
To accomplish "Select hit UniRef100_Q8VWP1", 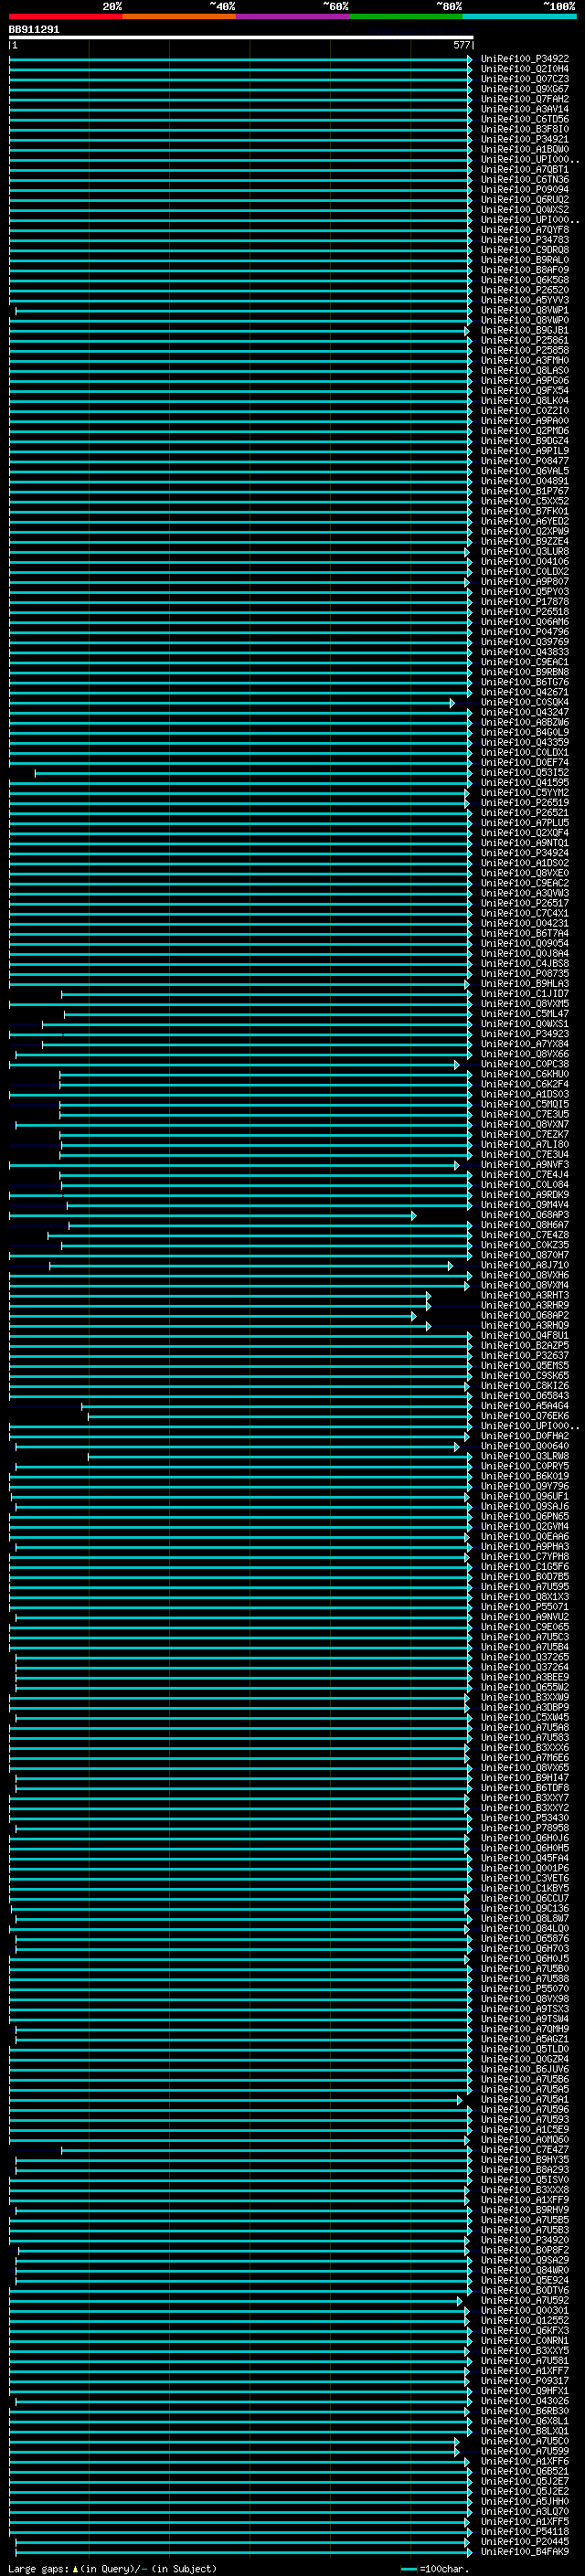I will tap(524, 310).
